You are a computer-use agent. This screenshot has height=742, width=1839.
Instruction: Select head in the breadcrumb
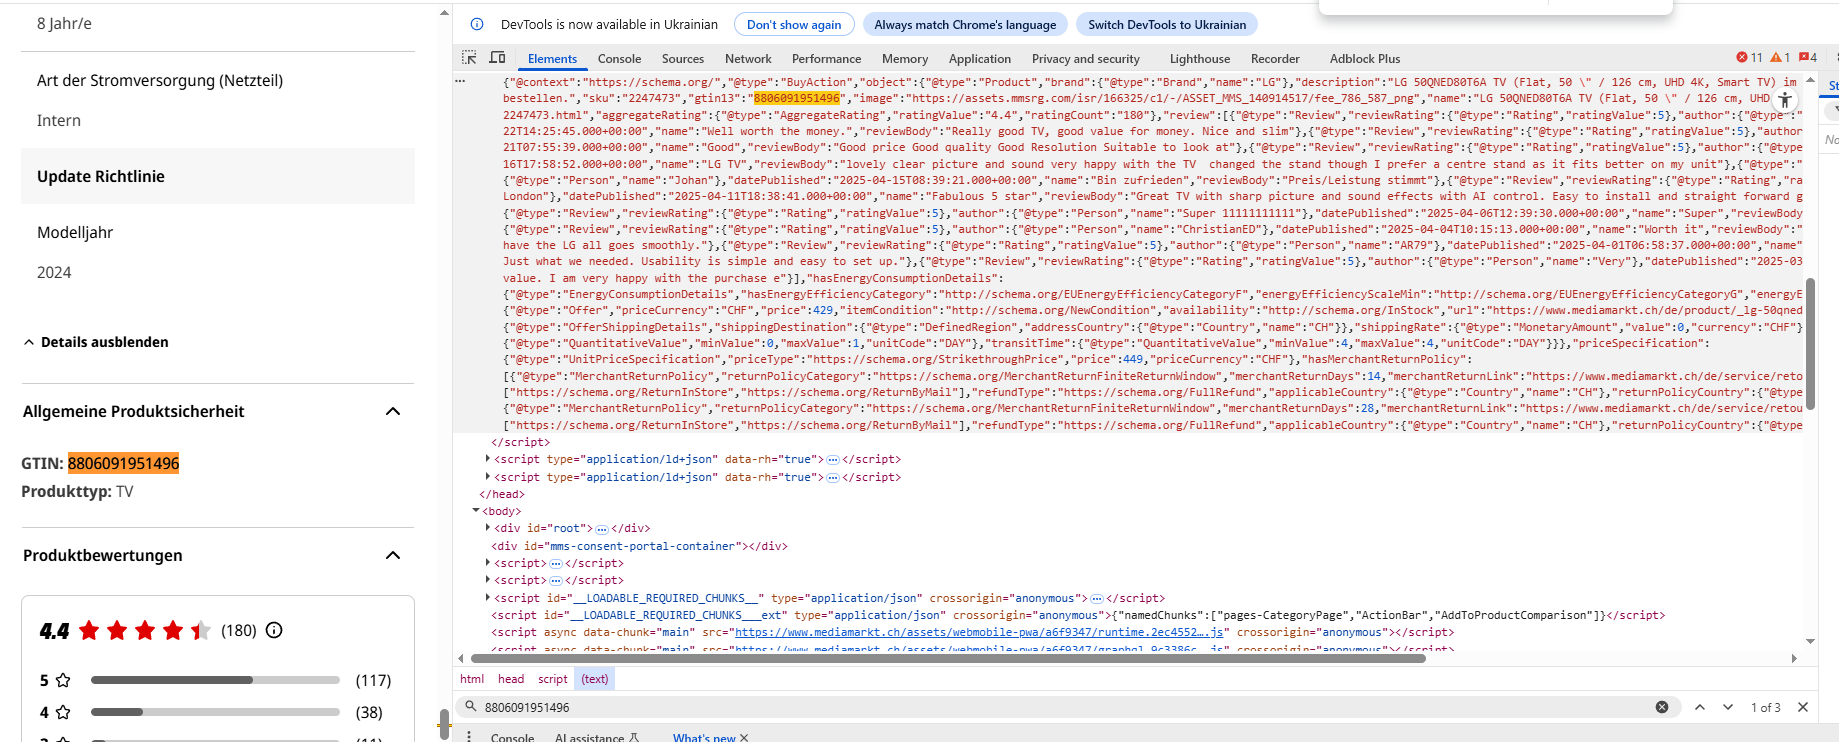[511, 679]
